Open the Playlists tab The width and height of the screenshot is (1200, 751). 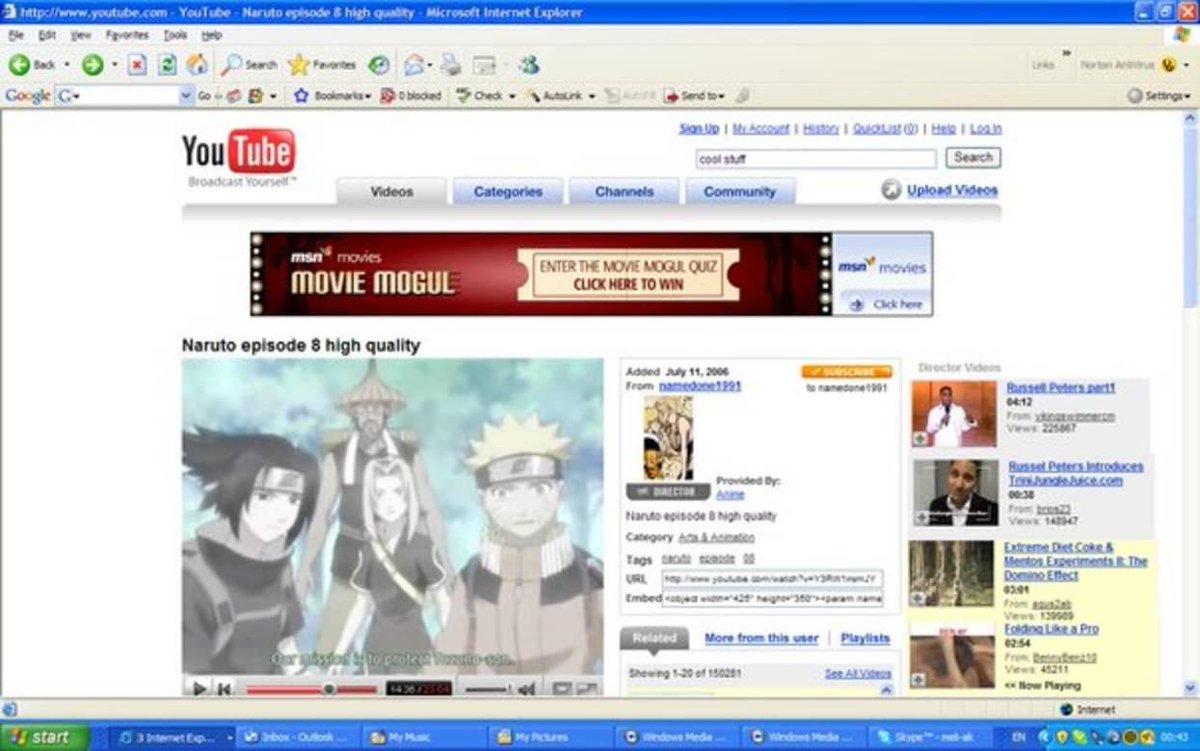click(x=865, y=638)
